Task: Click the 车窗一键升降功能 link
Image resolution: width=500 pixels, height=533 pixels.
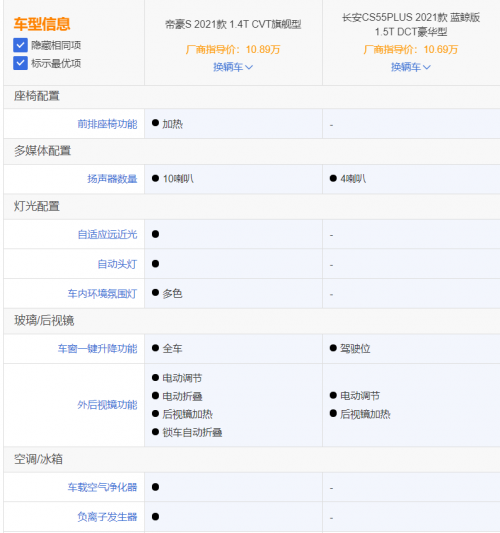Action: [x=97, y=348]
